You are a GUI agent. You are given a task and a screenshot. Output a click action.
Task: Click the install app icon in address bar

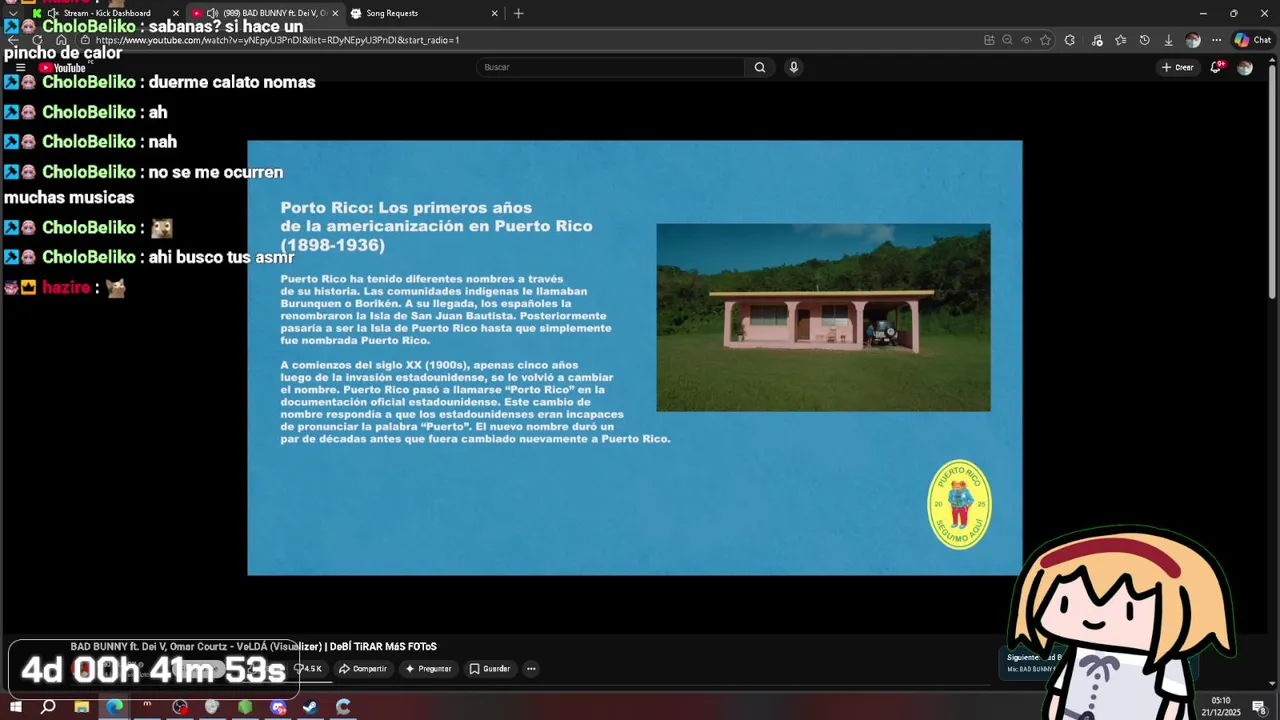[x=989, y=40]
